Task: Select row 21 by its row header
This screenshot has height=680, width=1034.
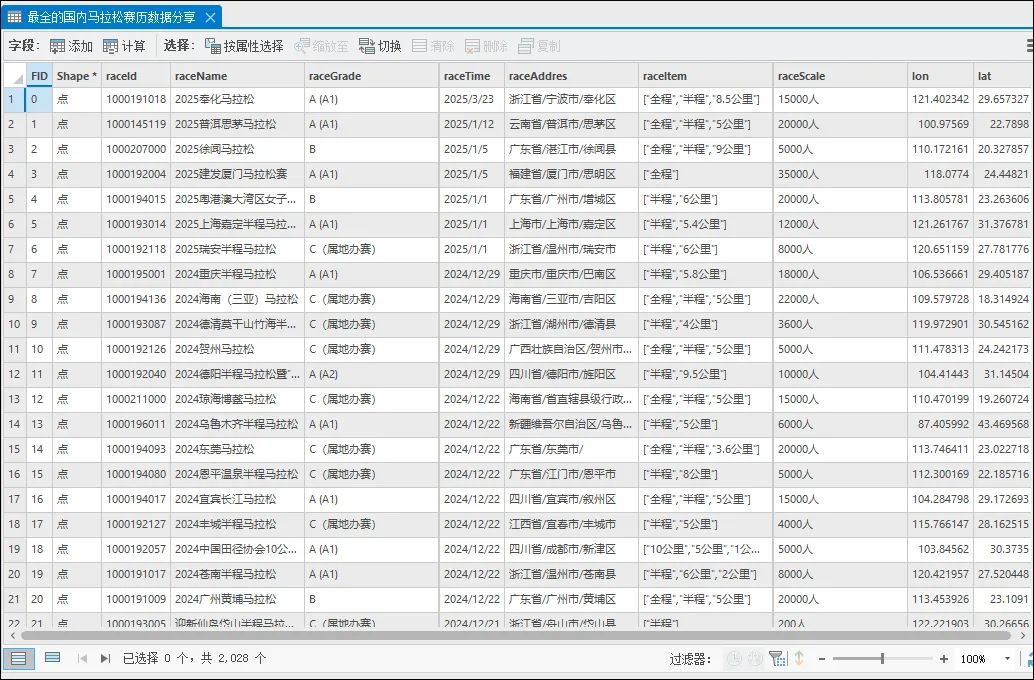Action: click(15, 600)
